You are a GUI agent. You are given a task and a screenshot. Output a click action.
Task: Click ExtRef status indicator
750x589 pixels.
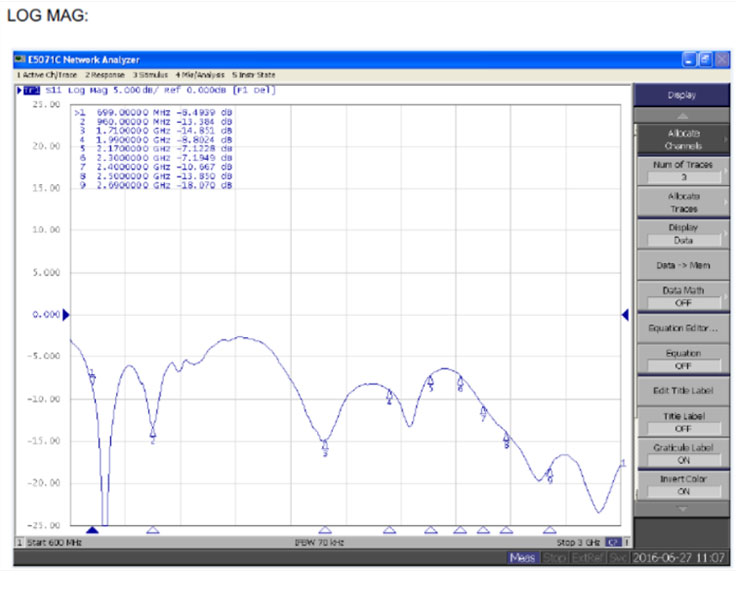pyautogui.click(x=588, y=558)
